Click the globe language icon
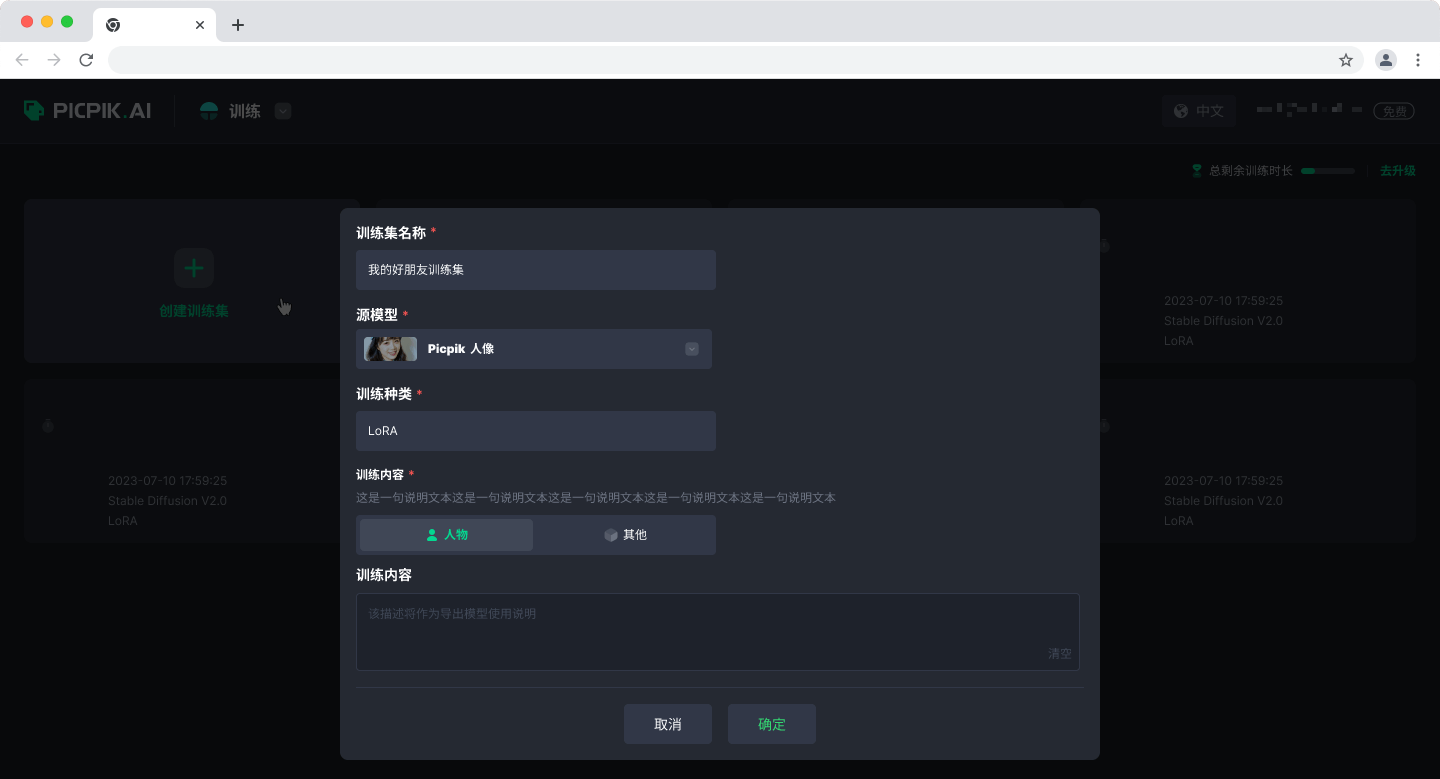Screen dimensions: 1440x779 pyautogui.click(x=1181, y=111)
